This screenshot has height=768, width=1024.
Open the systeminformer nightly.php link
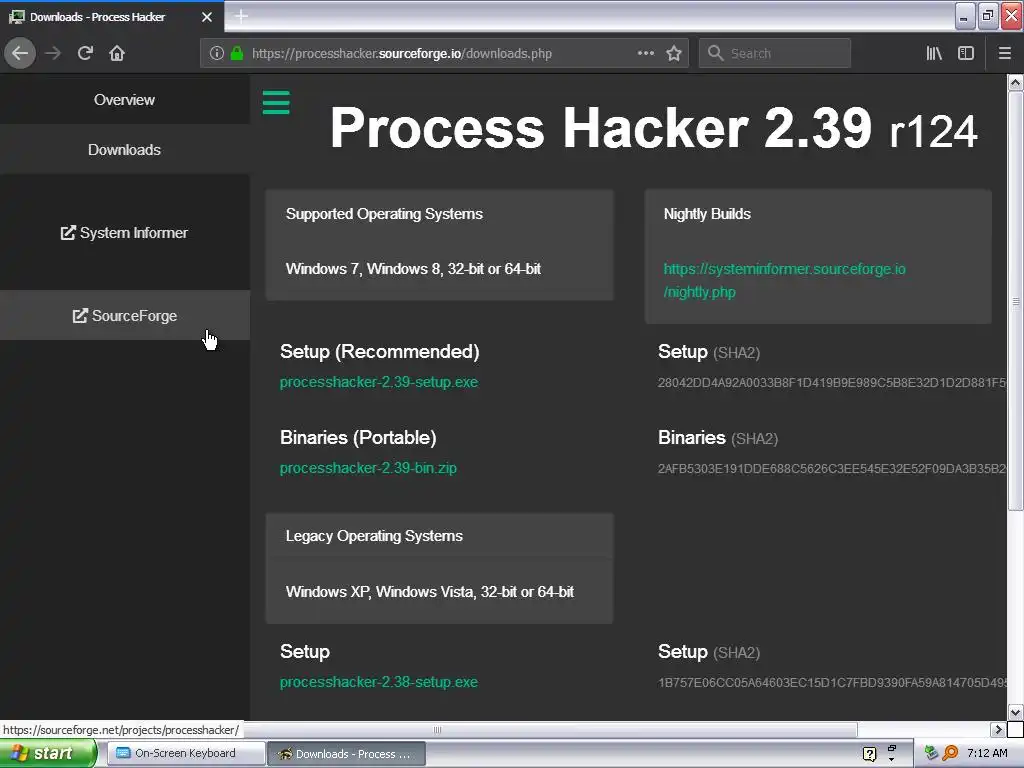tap(784, 280)
